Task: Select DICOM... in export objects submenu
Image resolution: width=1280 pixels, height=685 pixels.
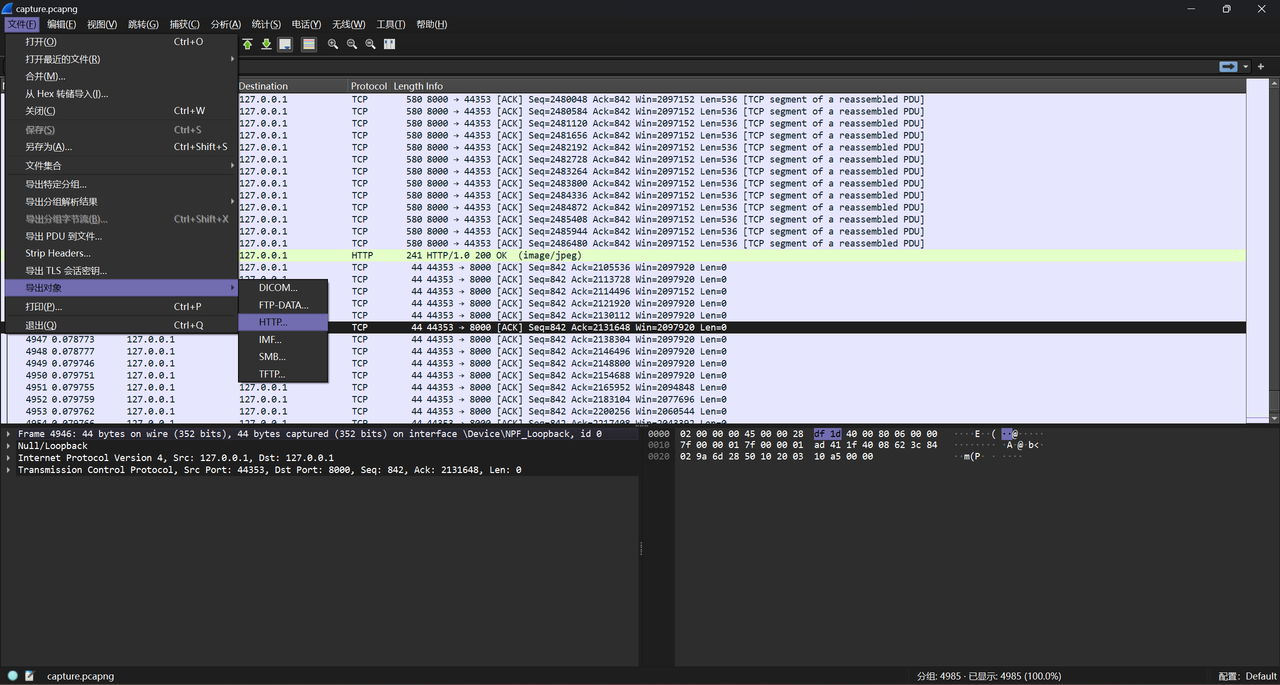Action: (283, 288)
